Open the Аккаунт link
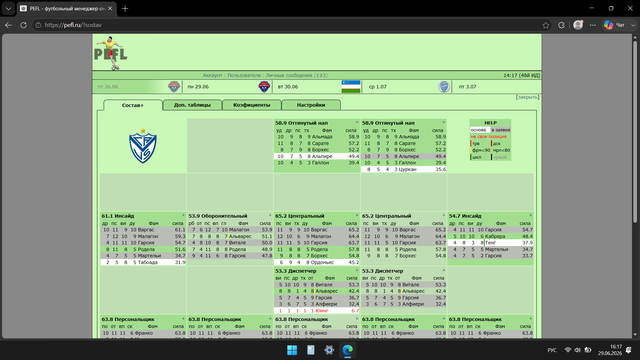The image size is (640, 360). click(x=213, y=75)
